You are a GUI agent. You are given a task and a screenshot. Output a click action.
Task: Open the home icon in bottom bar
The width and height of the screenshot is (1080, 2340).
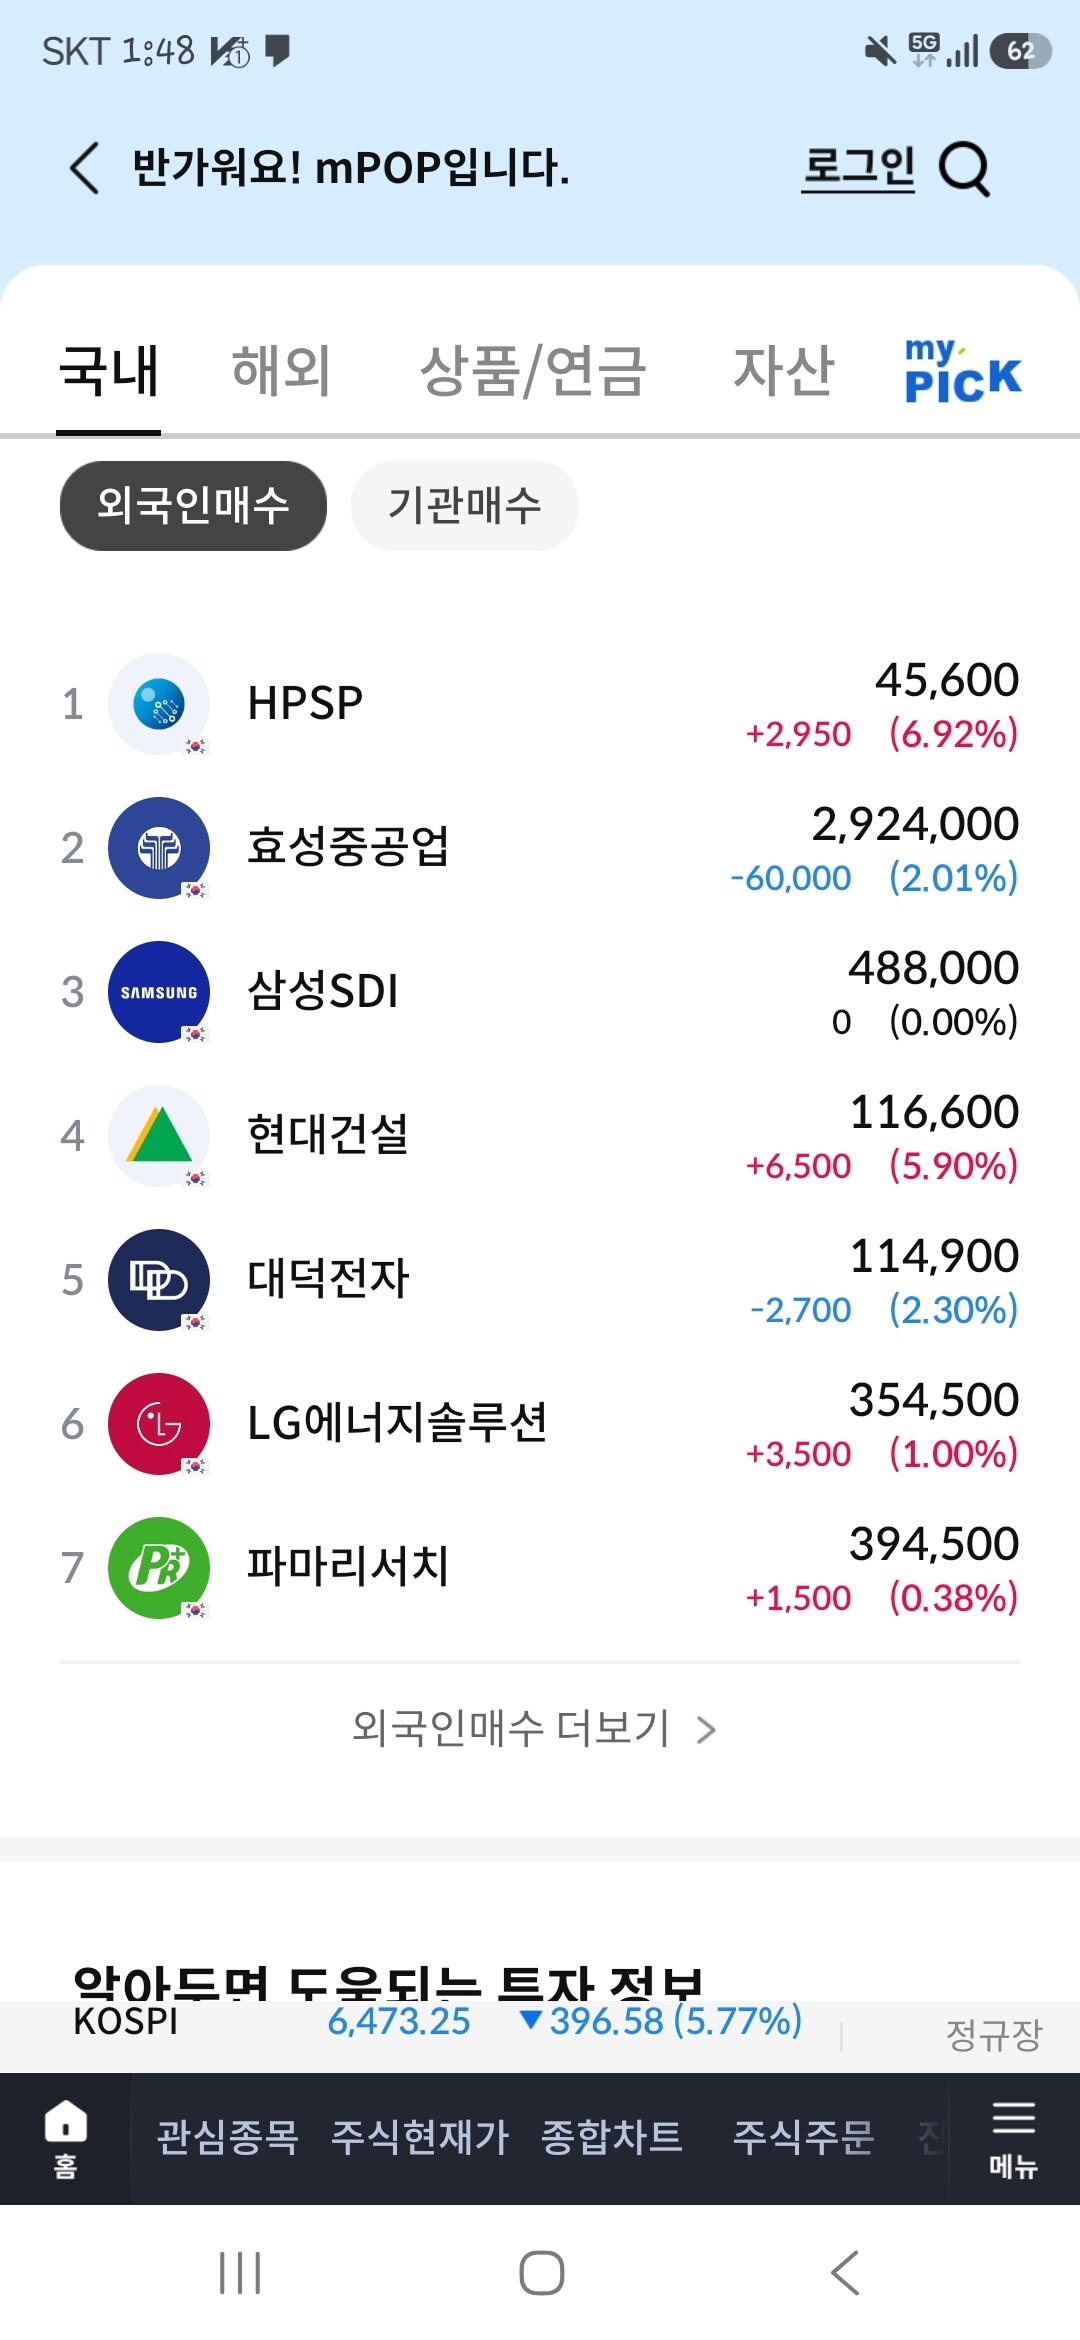point(65,2138)
